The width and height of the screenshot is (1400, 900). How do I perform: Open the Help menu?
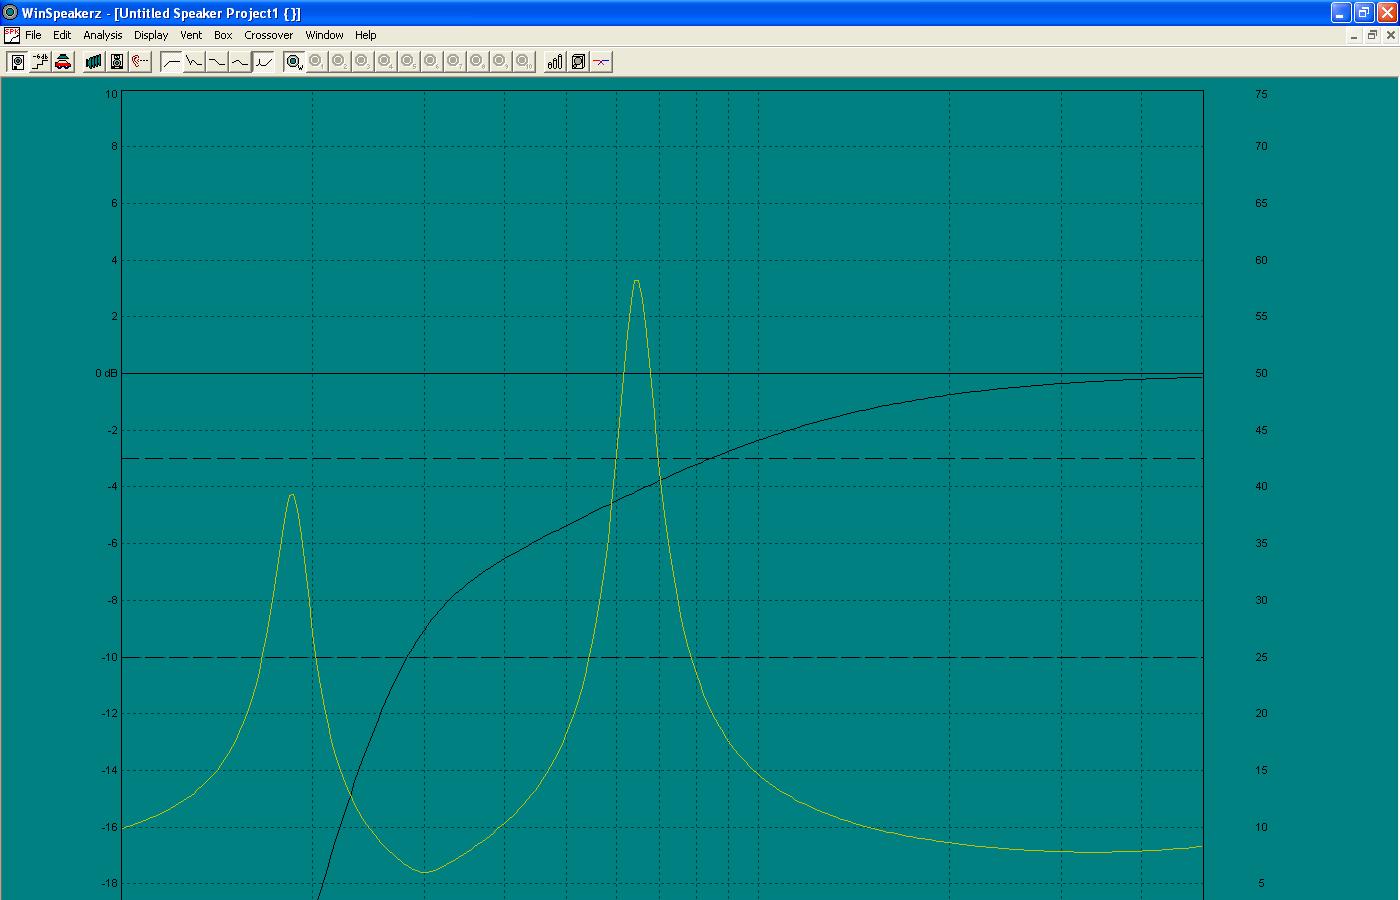(366, 35)
